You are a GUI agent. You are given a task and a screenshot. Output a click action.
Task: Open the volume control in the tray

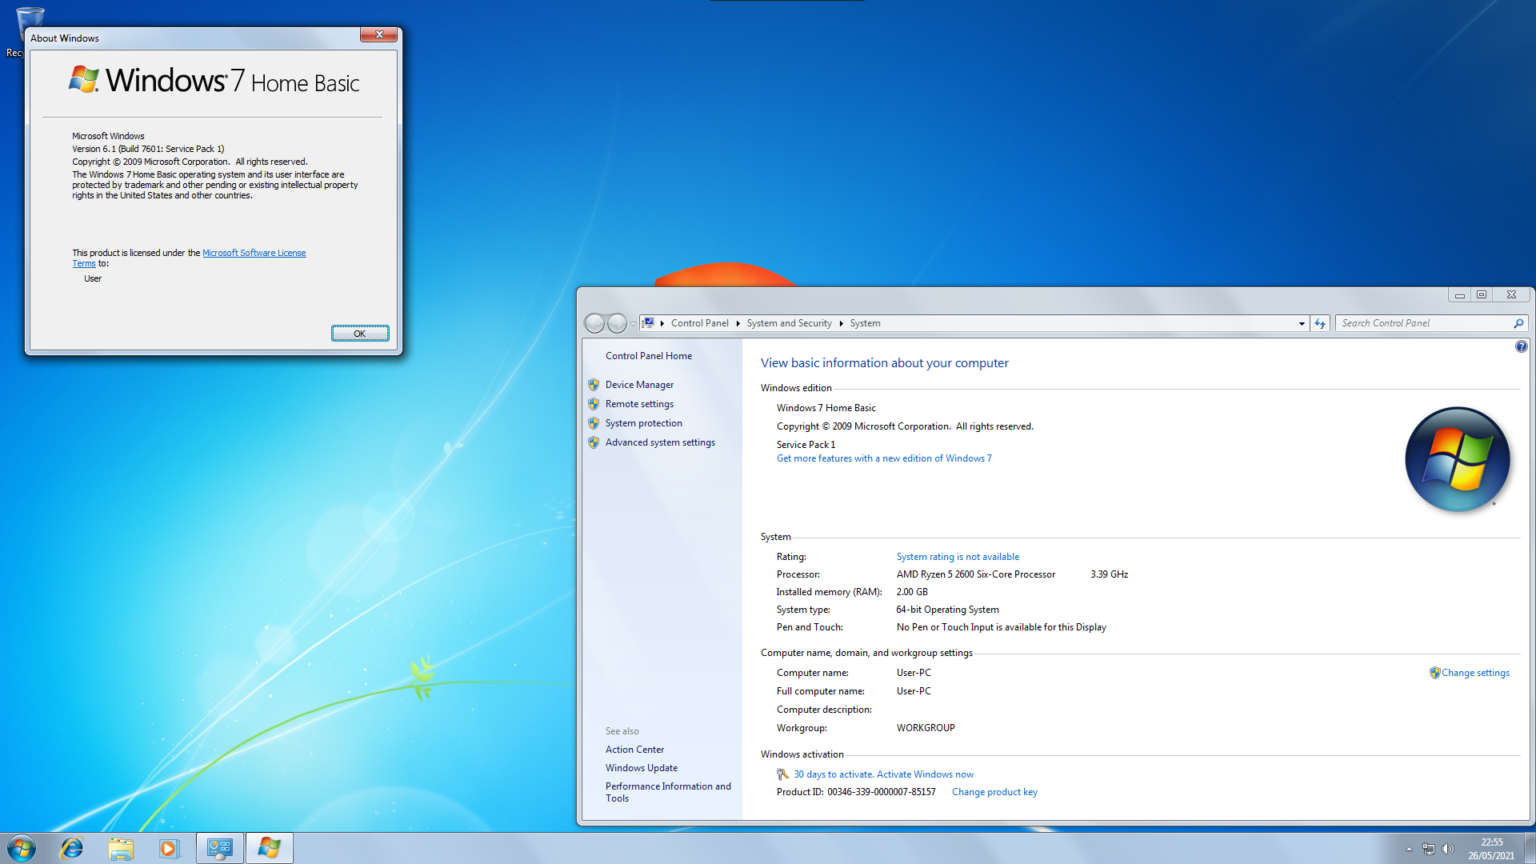pos(1448,848)
